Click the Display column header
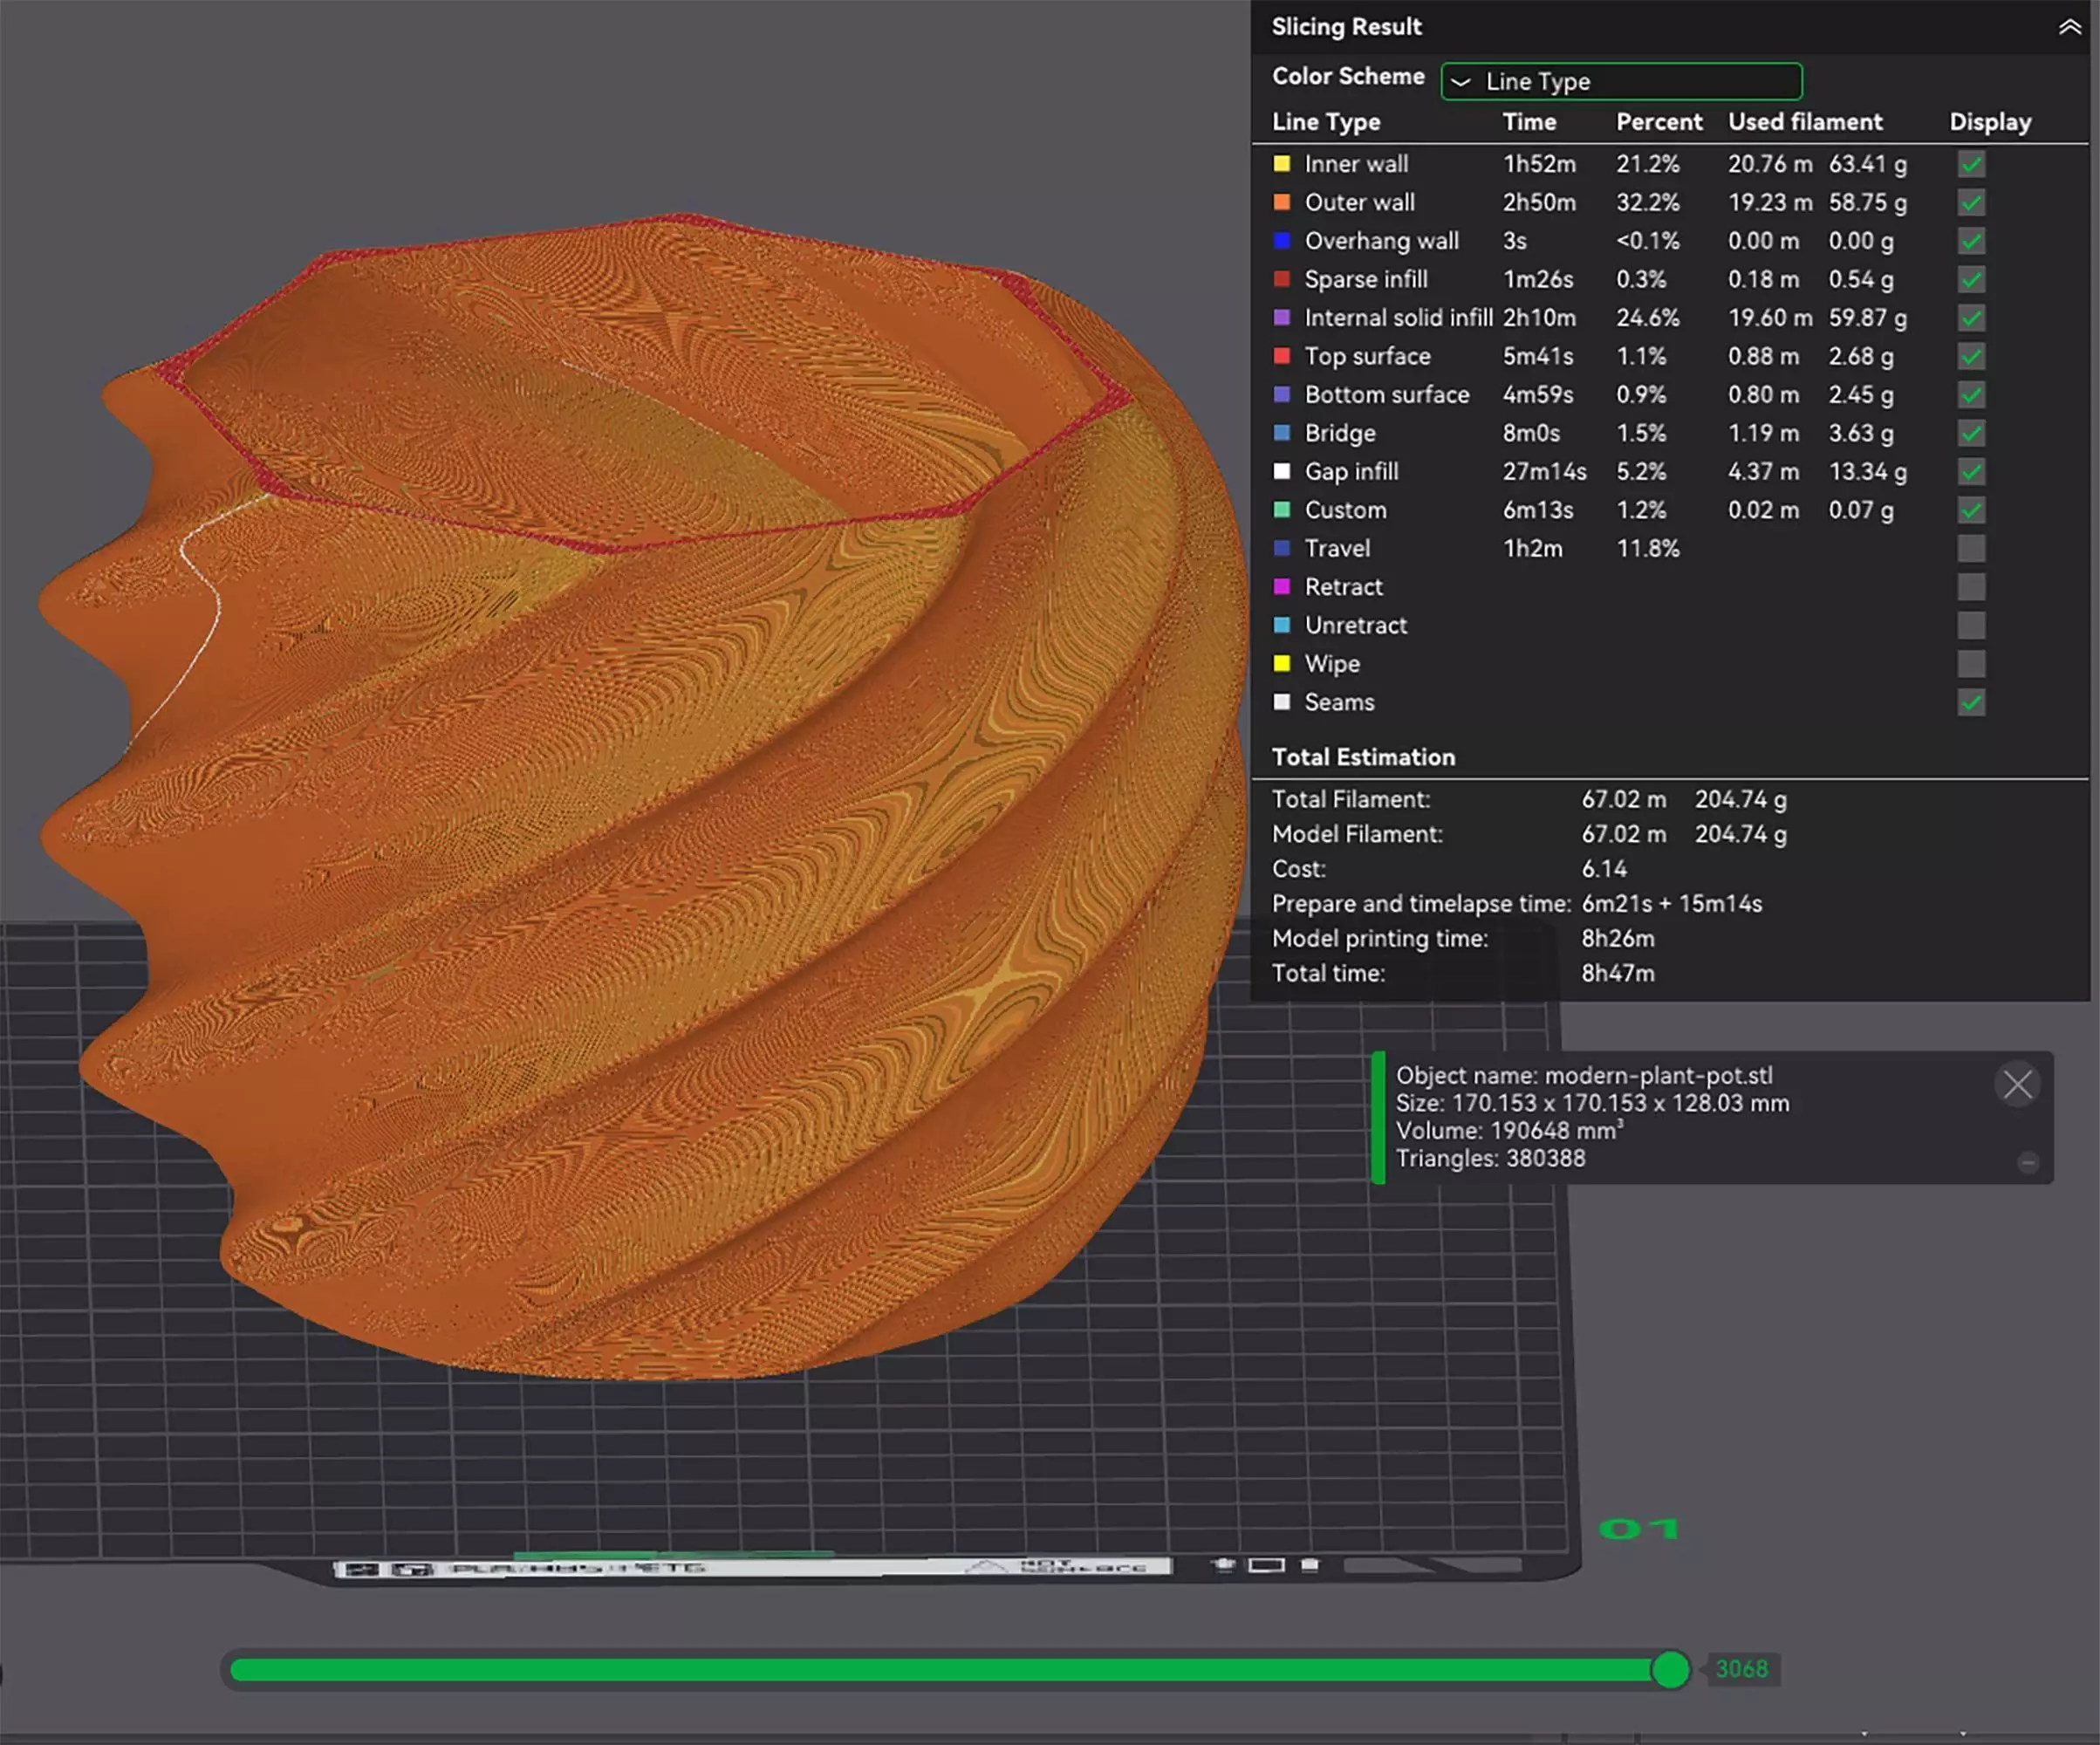Image resolution: width=2100 pixels, height=1745 pixels. coord(1989,122)
